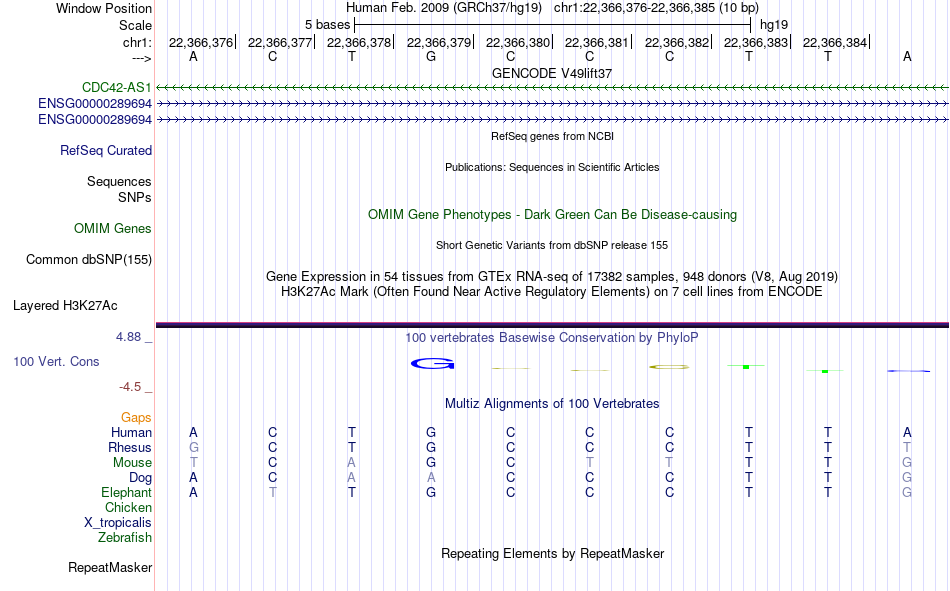Click the faded G in the Rhesus row first column

pyautogui.click(x=194, y=447)
